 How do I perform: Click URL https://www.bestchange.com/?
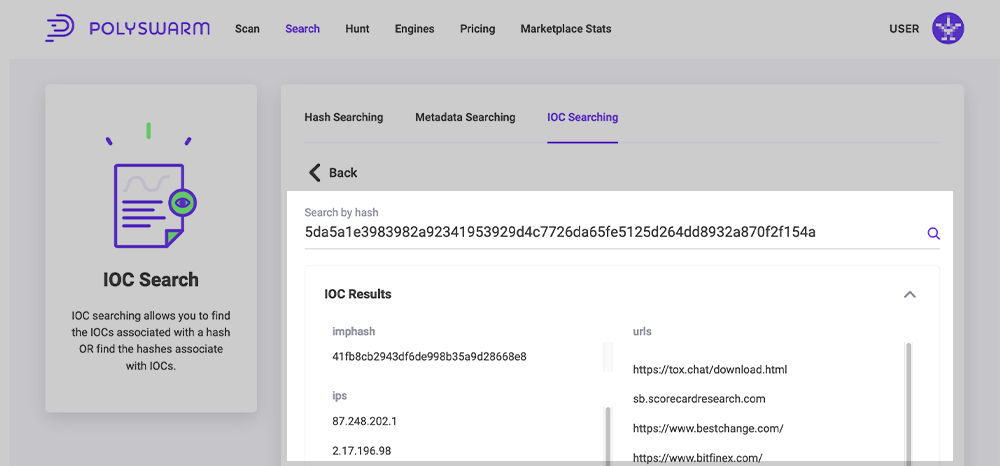click(x=708, y=428)
